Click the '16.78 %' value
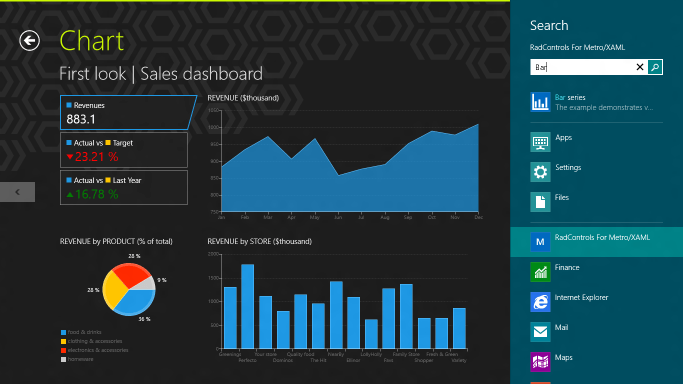Image resolution: width=683 pixels, height=384 pixels. tap(96, 194)
